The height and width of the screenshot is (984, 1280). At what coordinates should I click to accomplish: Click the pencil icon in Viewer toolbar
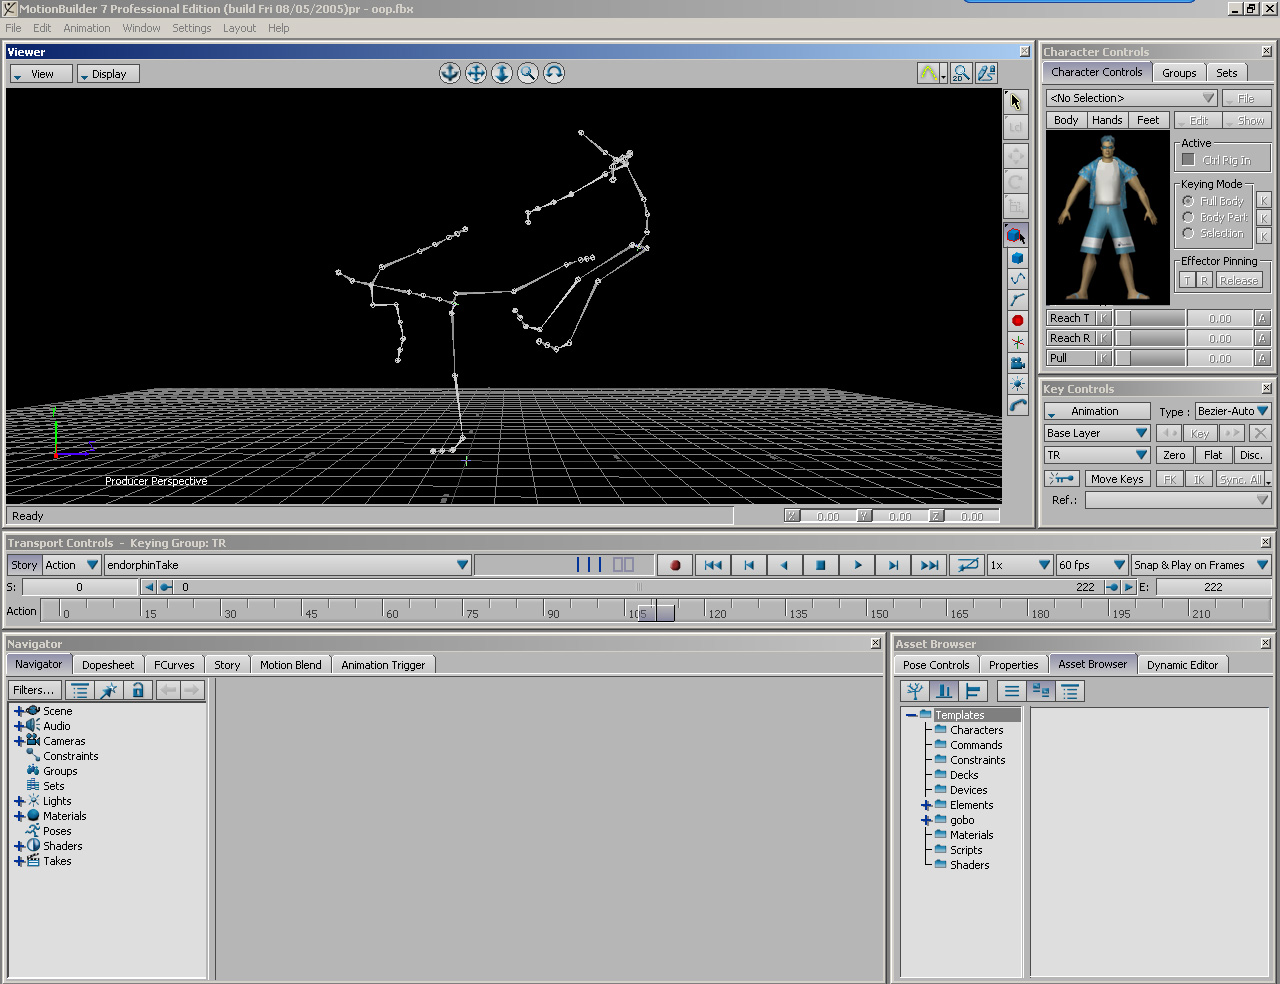[x=987, y=73]
